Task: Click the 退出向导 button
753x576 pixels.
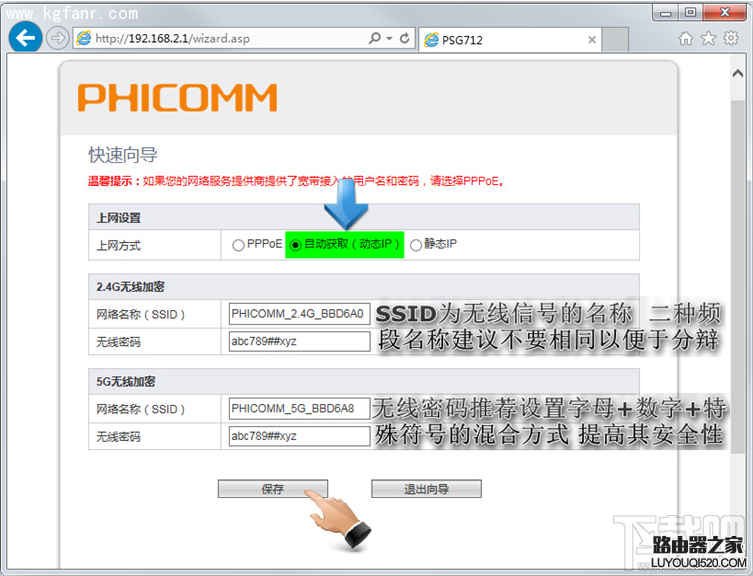Action: [426, 489]
